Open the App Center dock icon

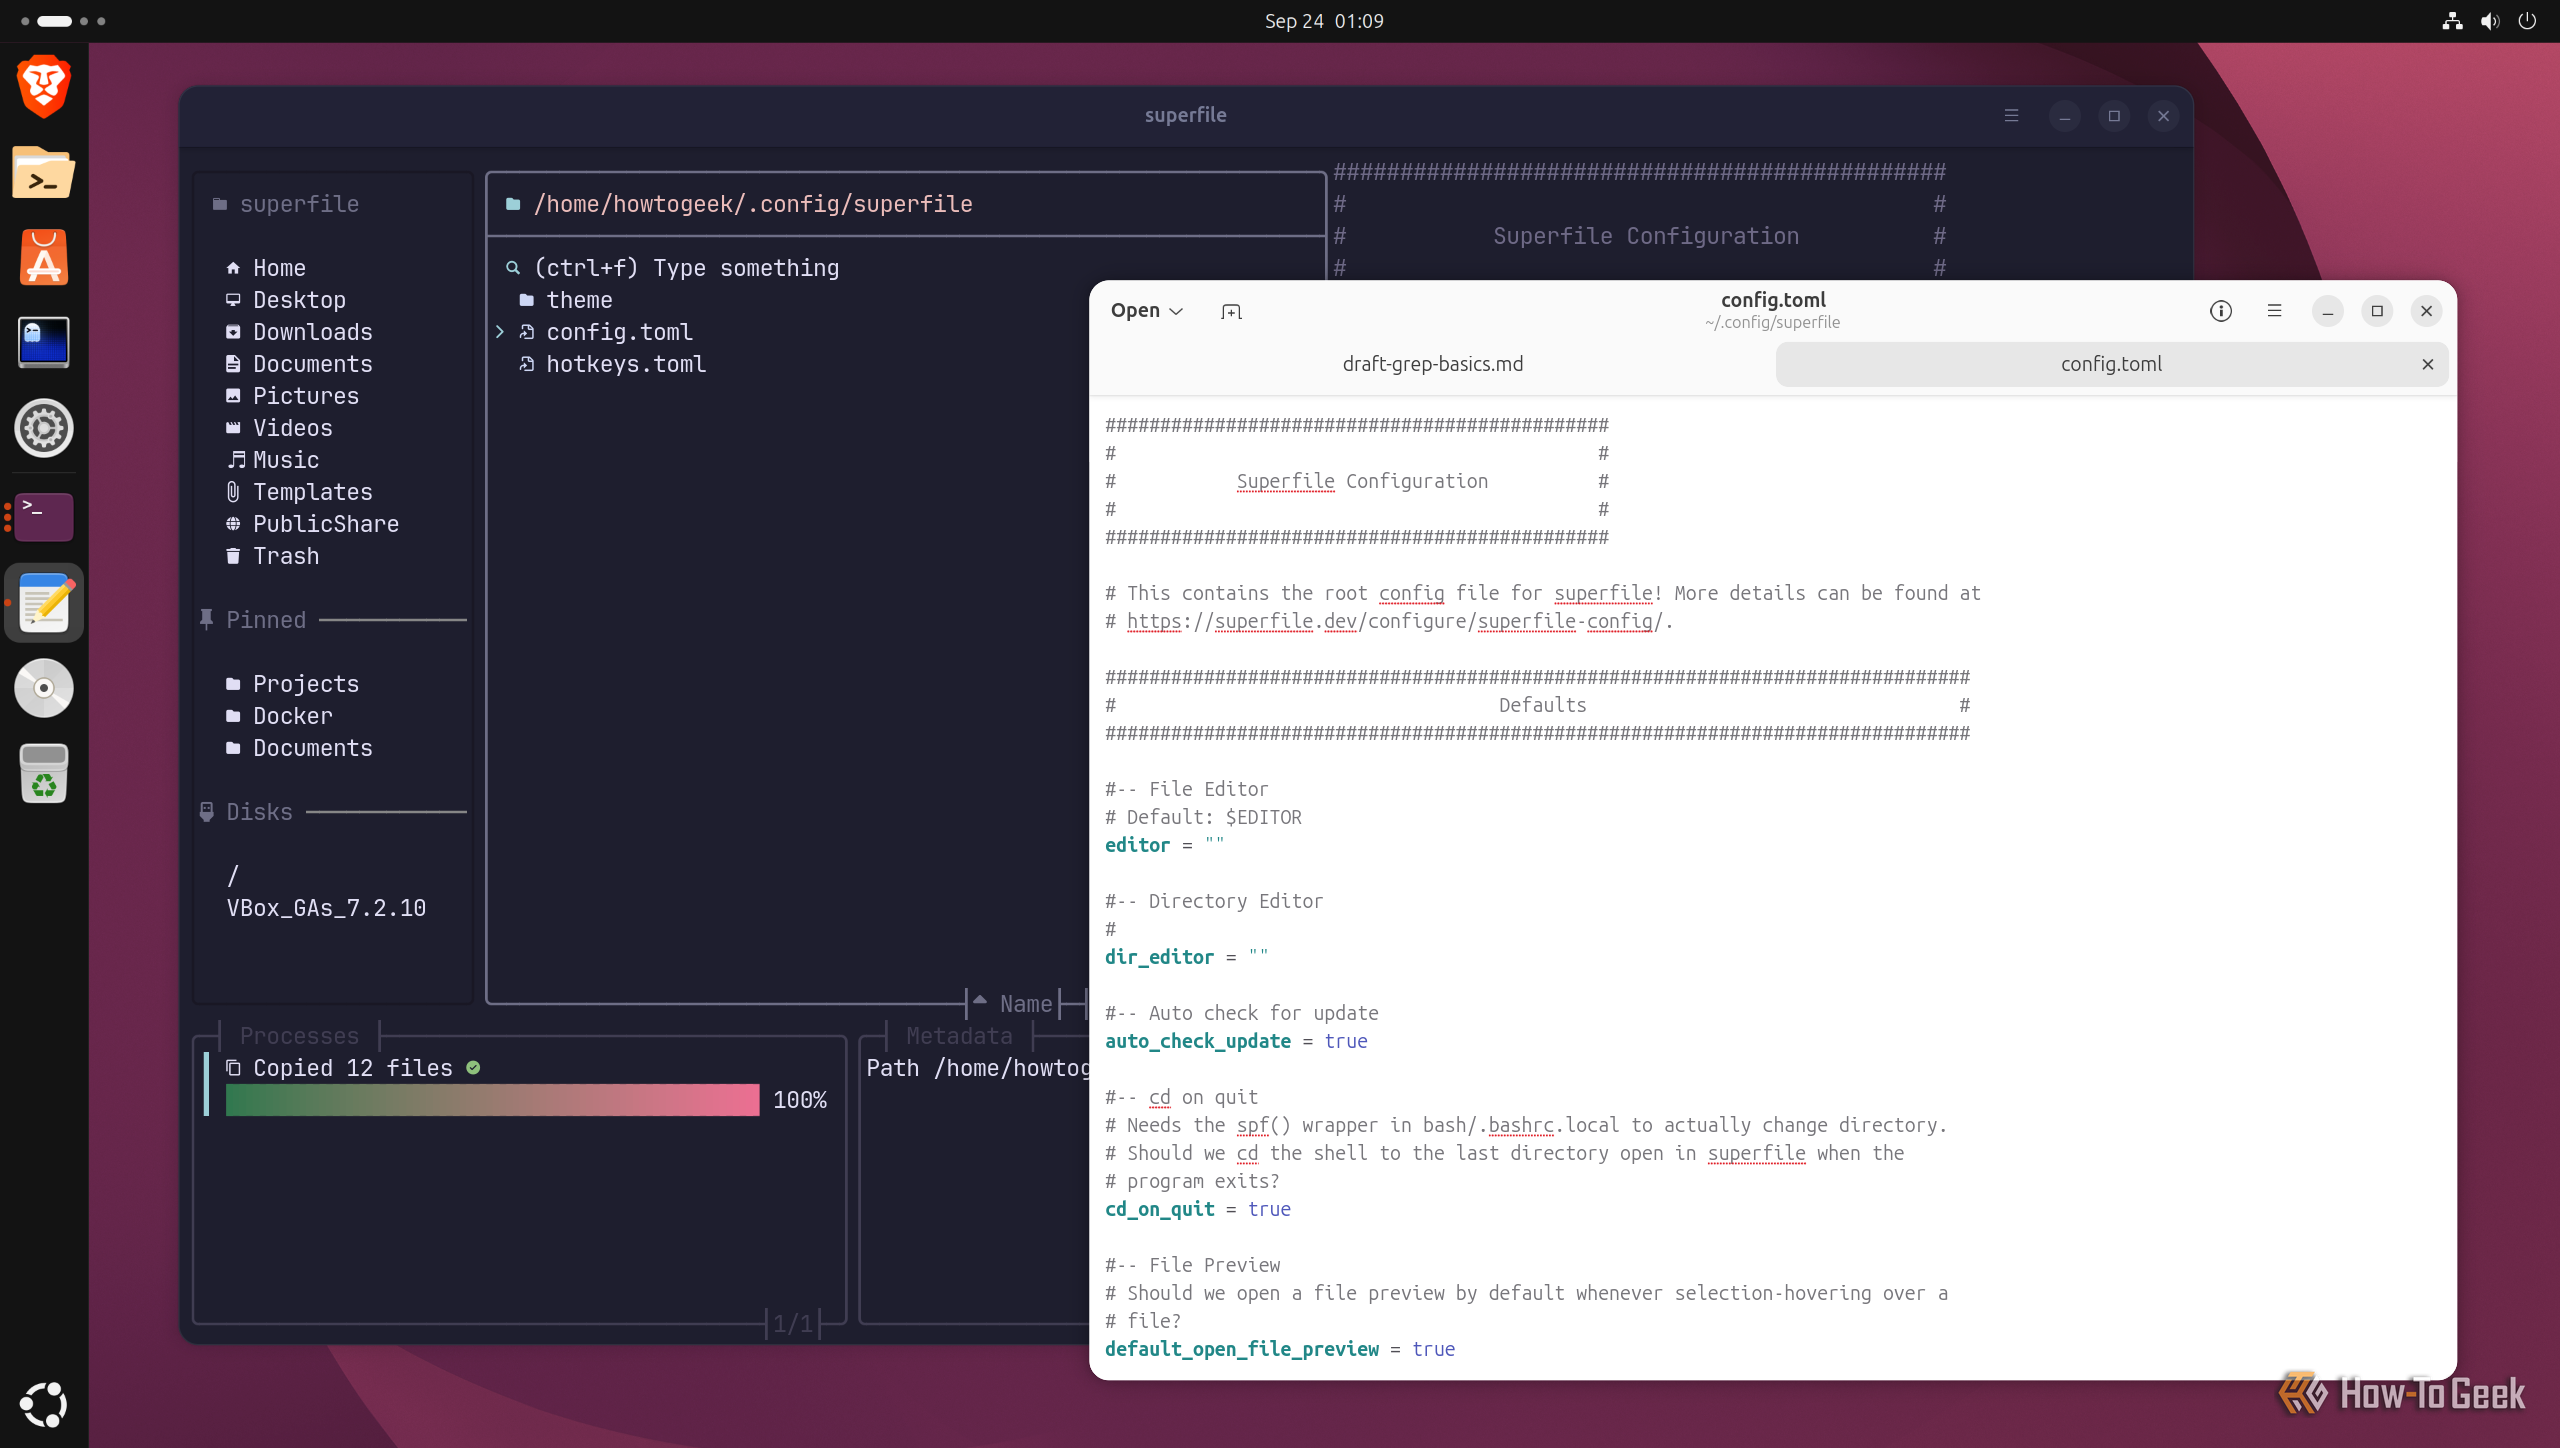tap(44, 258)
